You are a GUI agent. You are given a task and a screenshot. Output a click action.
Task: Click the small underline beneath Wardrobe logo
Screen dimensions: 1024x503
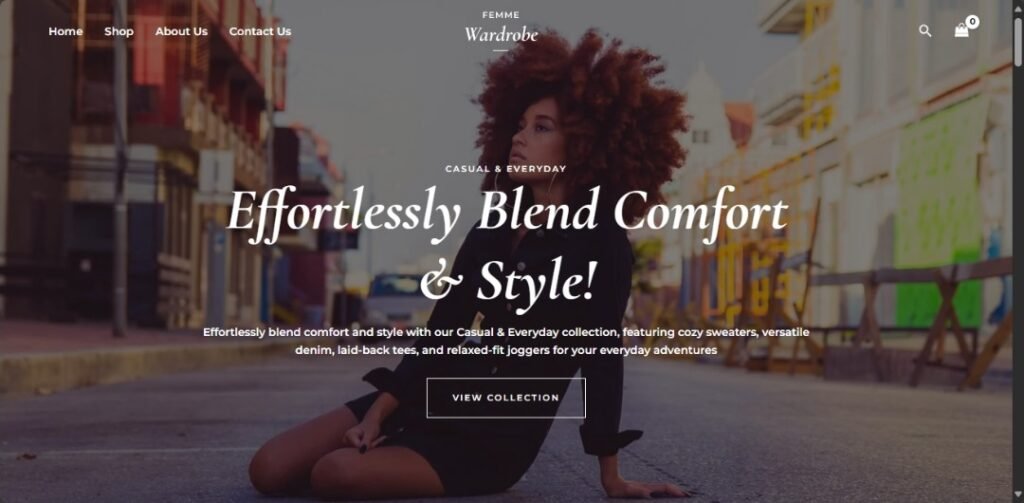click(x=500, y=50)
